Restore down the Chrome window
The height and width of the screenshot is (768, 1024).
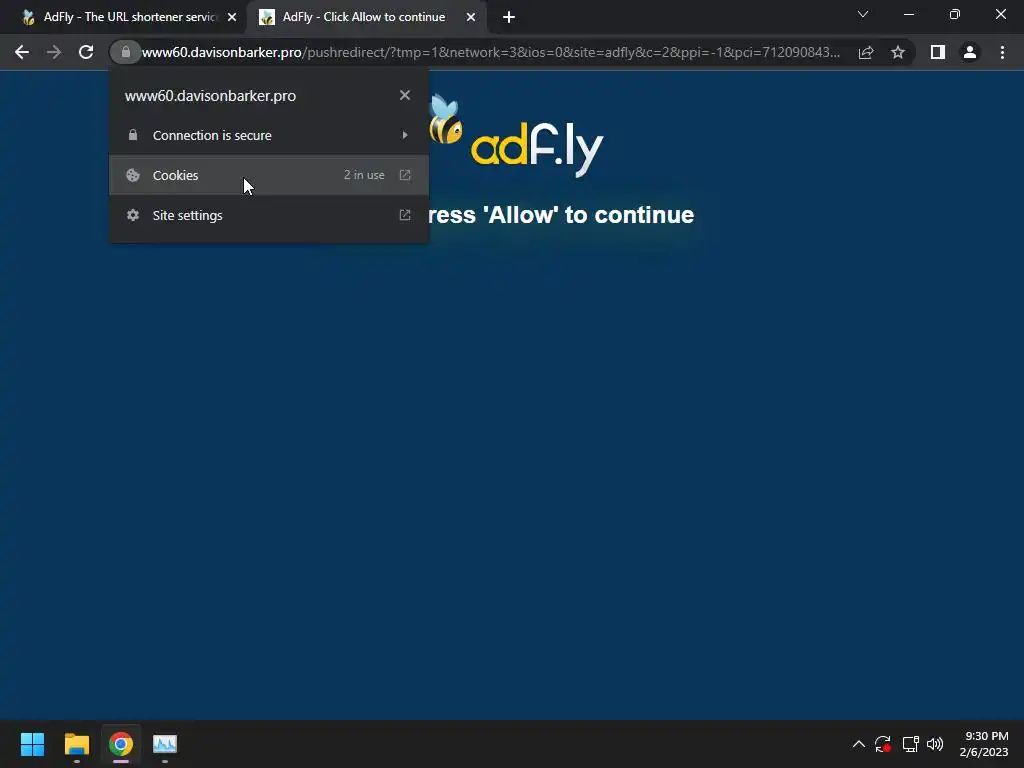pyautogui.click(x=955, y=14)
